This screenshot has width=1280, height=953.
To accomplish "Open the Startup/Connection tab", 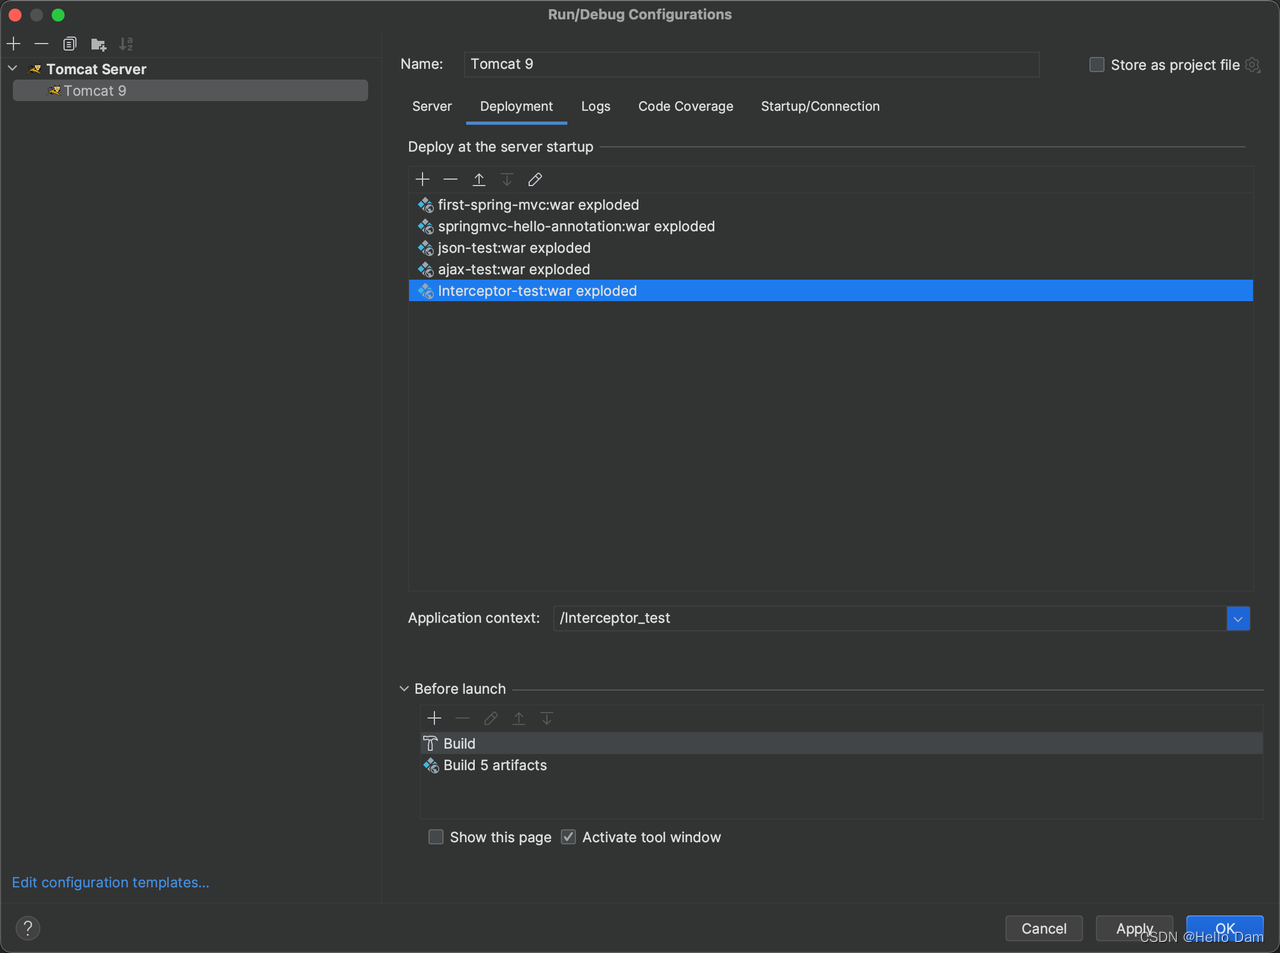I will [820, 106].
